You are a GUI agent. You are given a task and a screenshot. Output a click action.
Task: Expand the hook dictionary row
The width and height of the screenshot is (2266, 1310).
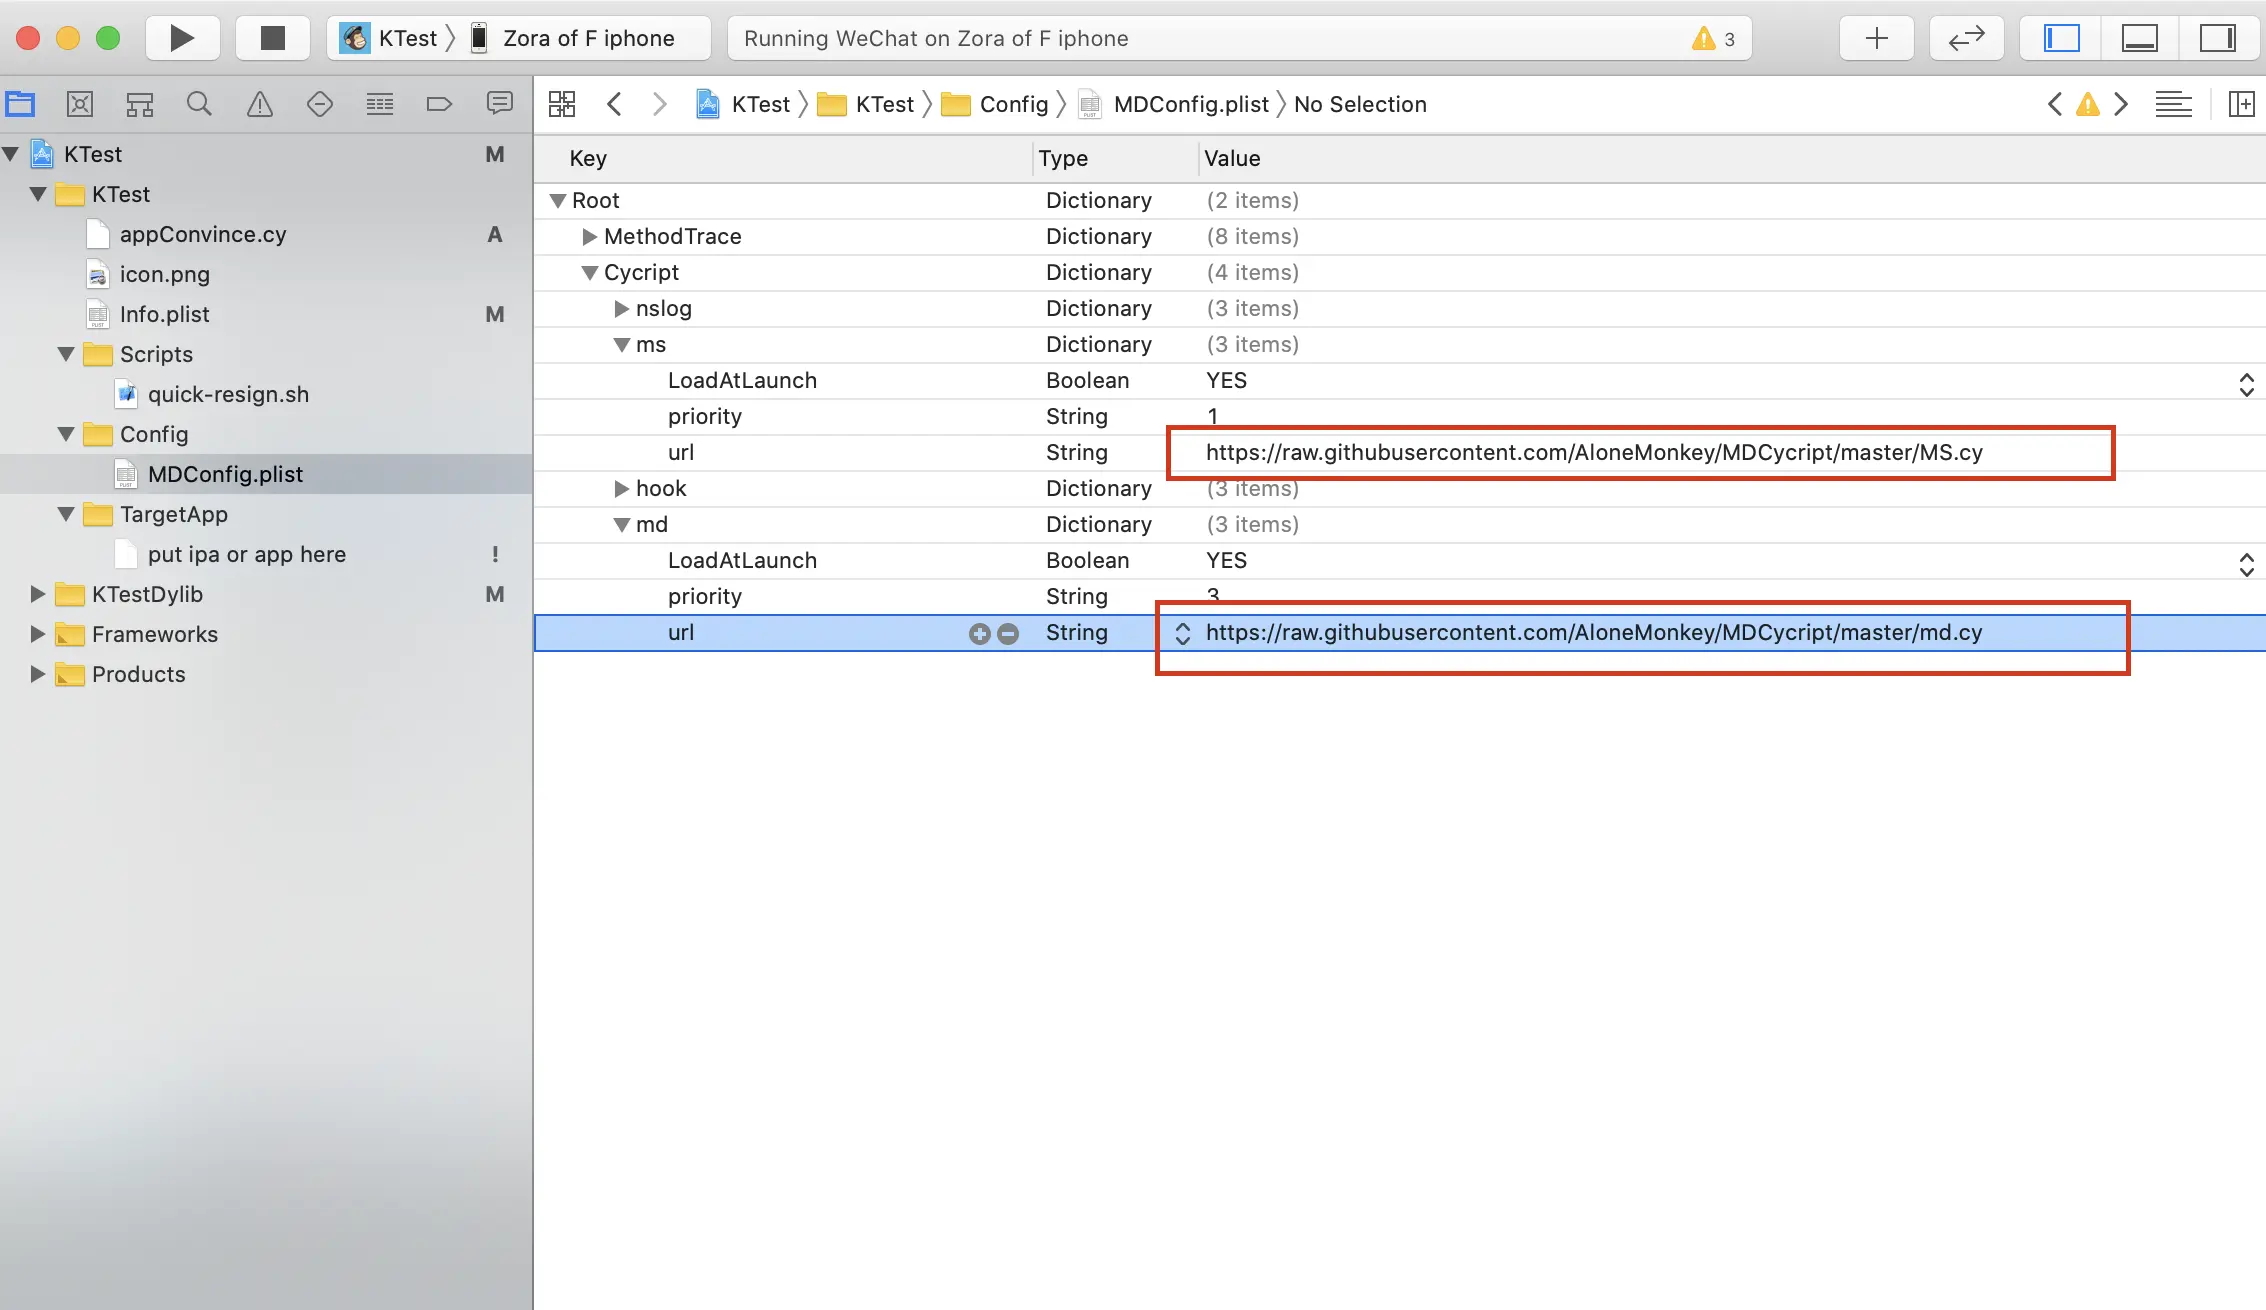click(621, 488)
